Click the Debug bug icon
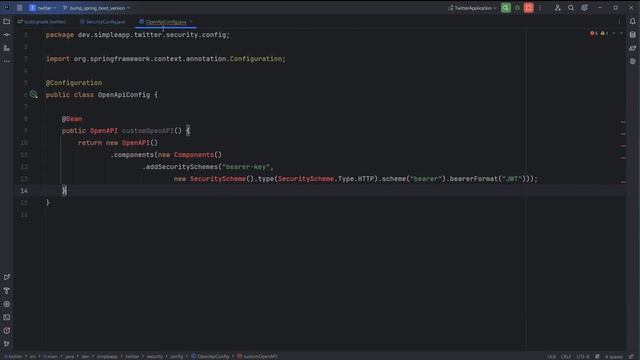This screenshot has width=640, height=360. [x=517, y=8]
